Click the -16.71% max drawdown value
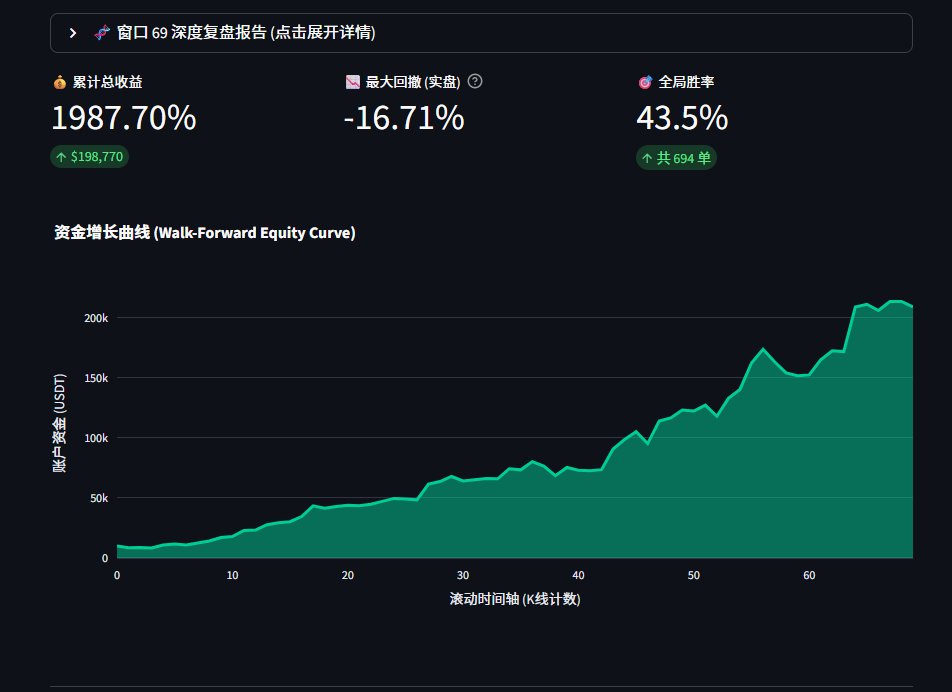Image resolution: width=952 pixels, height=692 pixels. pos(403,118)
